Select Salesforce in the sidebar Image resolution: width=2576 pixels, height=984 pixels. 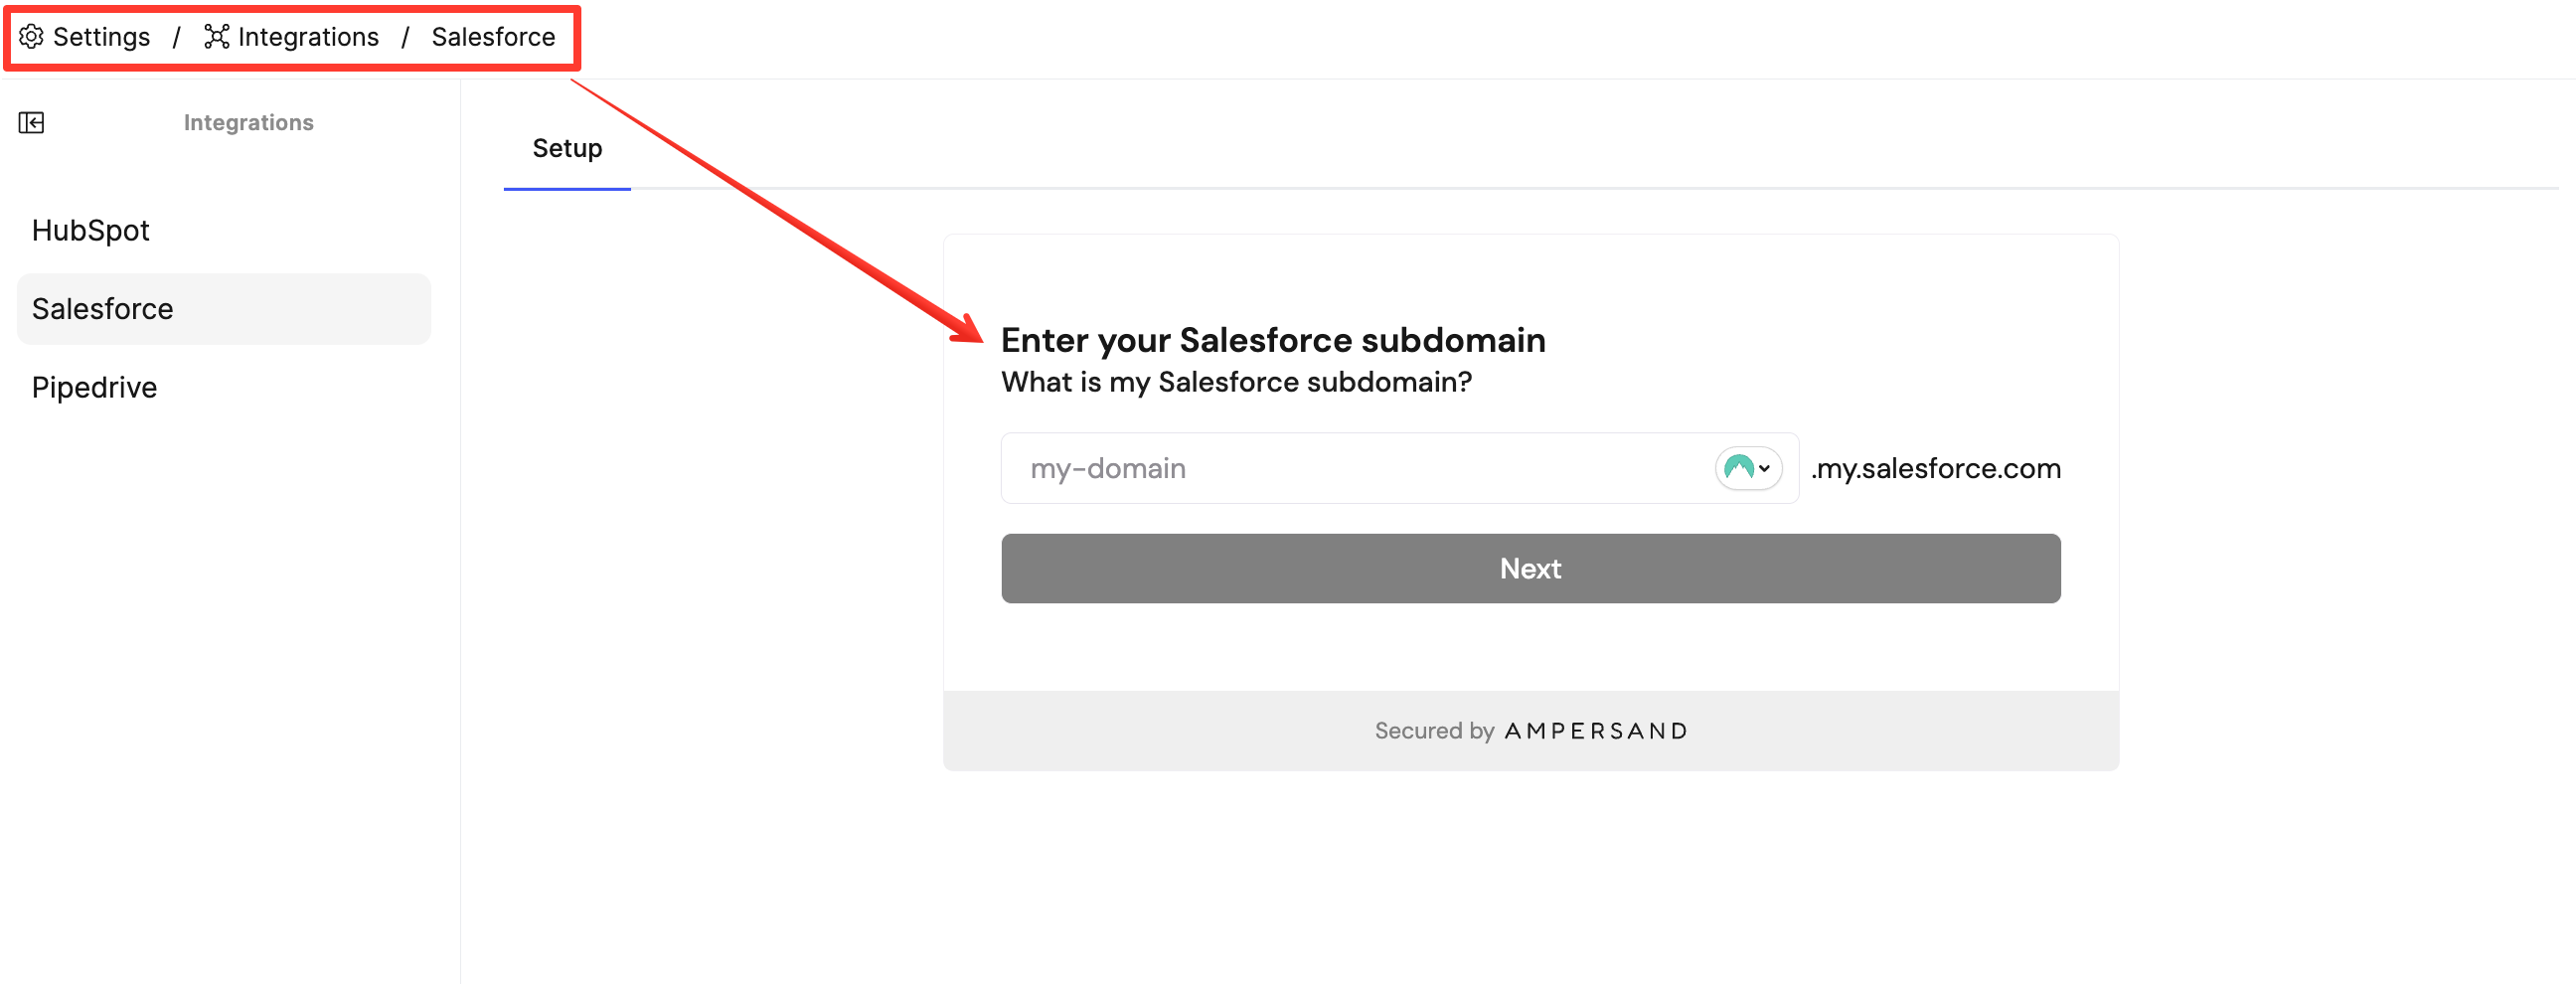tap(102, 308)
